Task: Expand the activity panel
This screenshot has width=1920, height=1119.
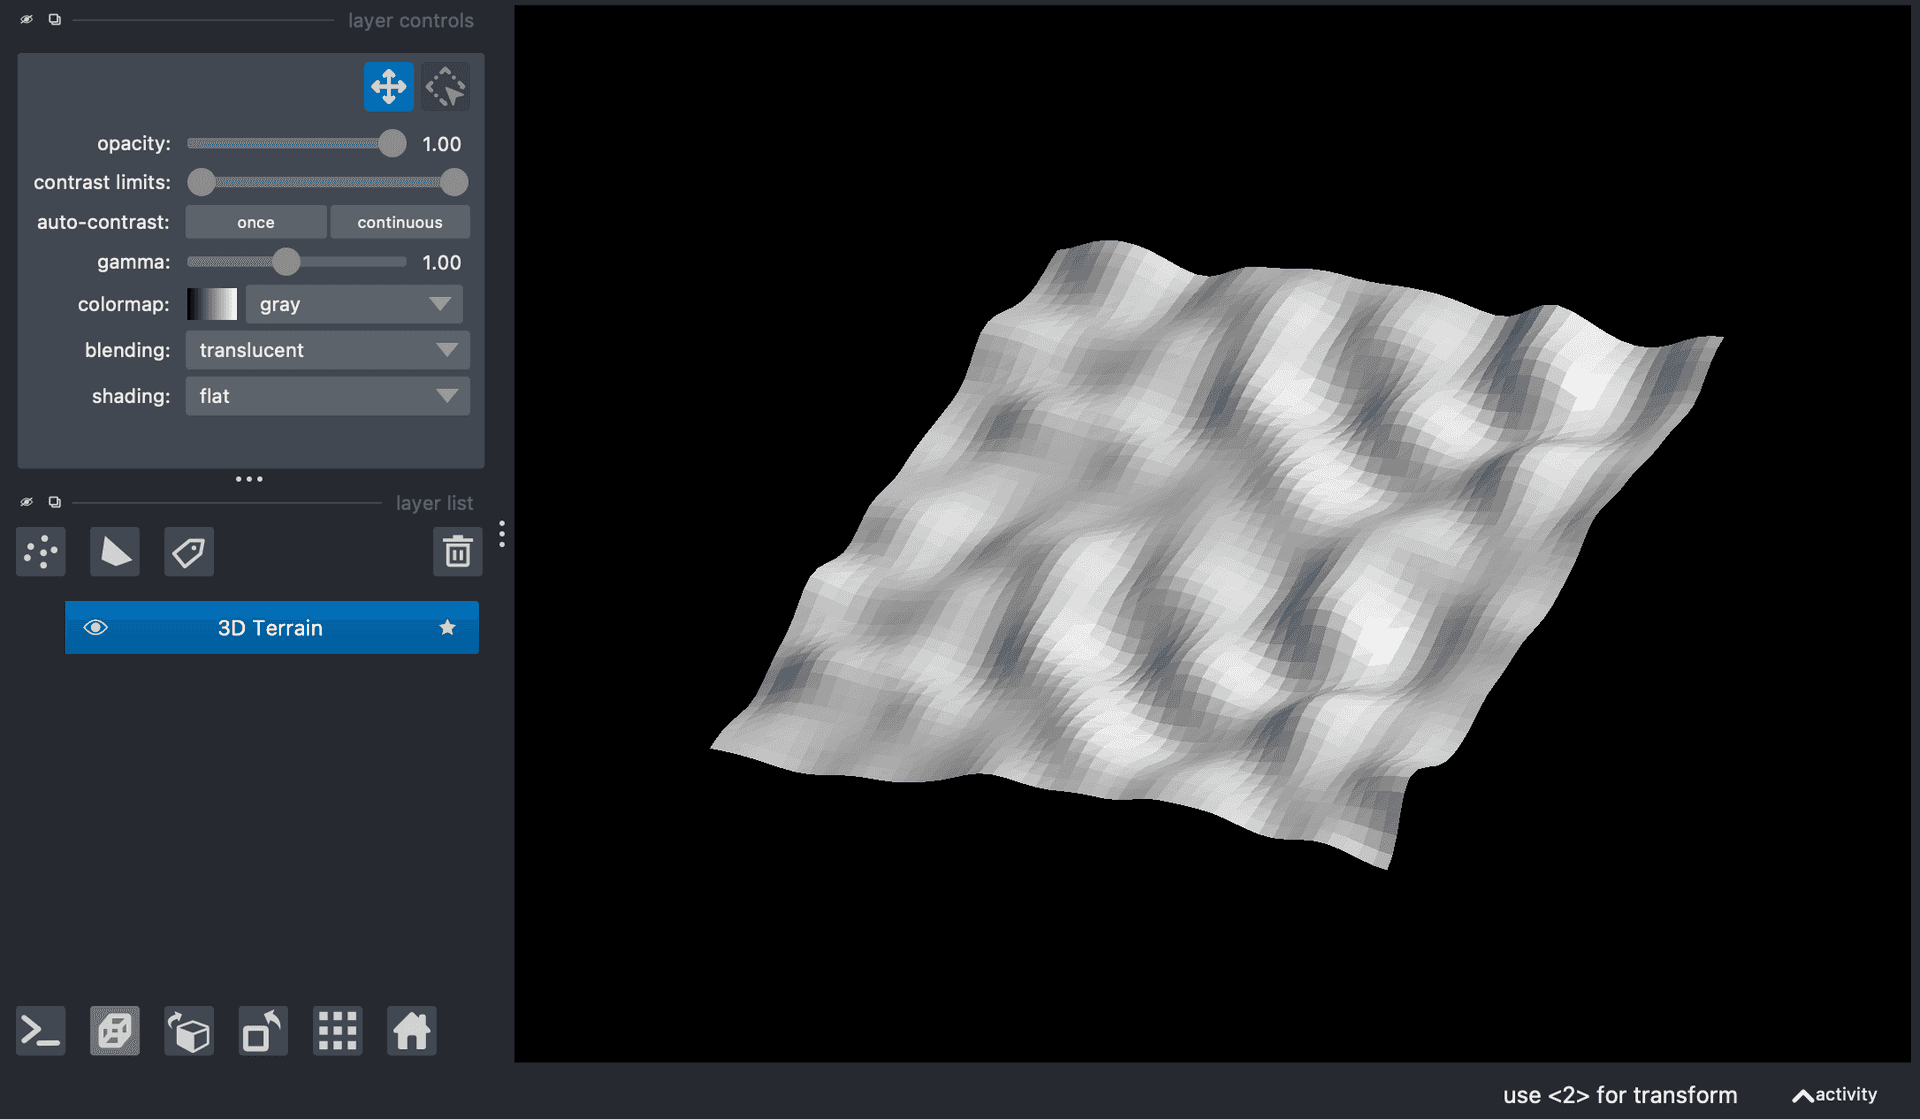Action: 1836,1095
